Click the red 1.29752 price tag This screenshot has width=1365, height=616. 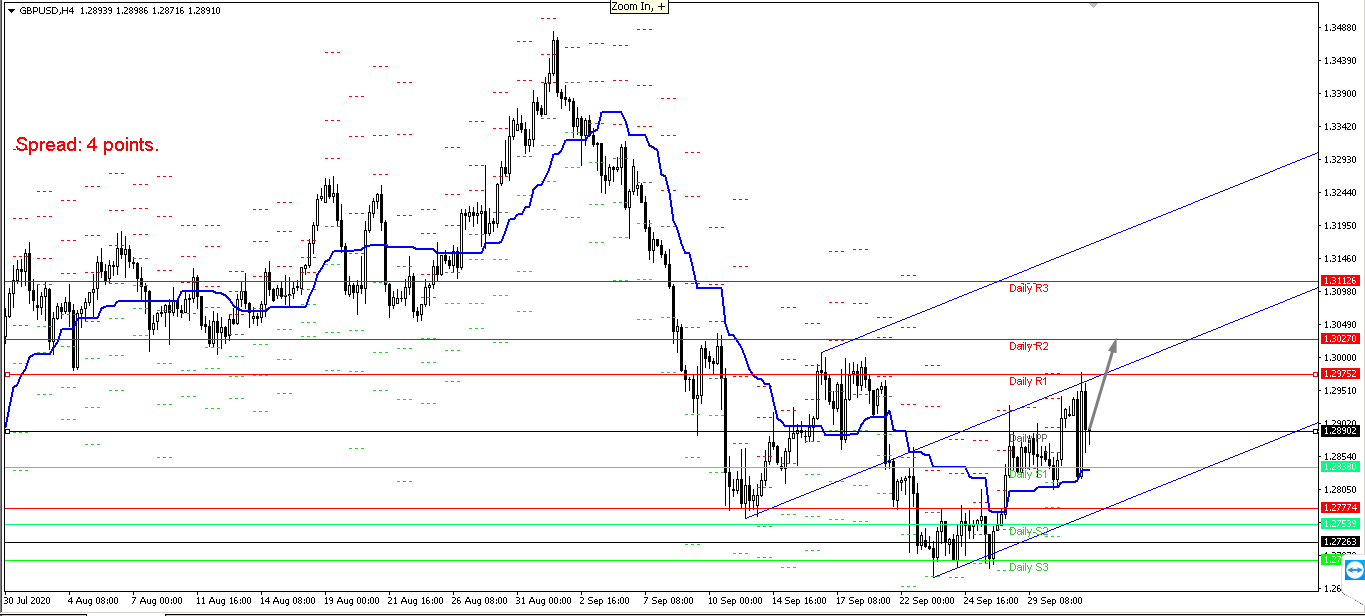click(x=1339, y=373)
